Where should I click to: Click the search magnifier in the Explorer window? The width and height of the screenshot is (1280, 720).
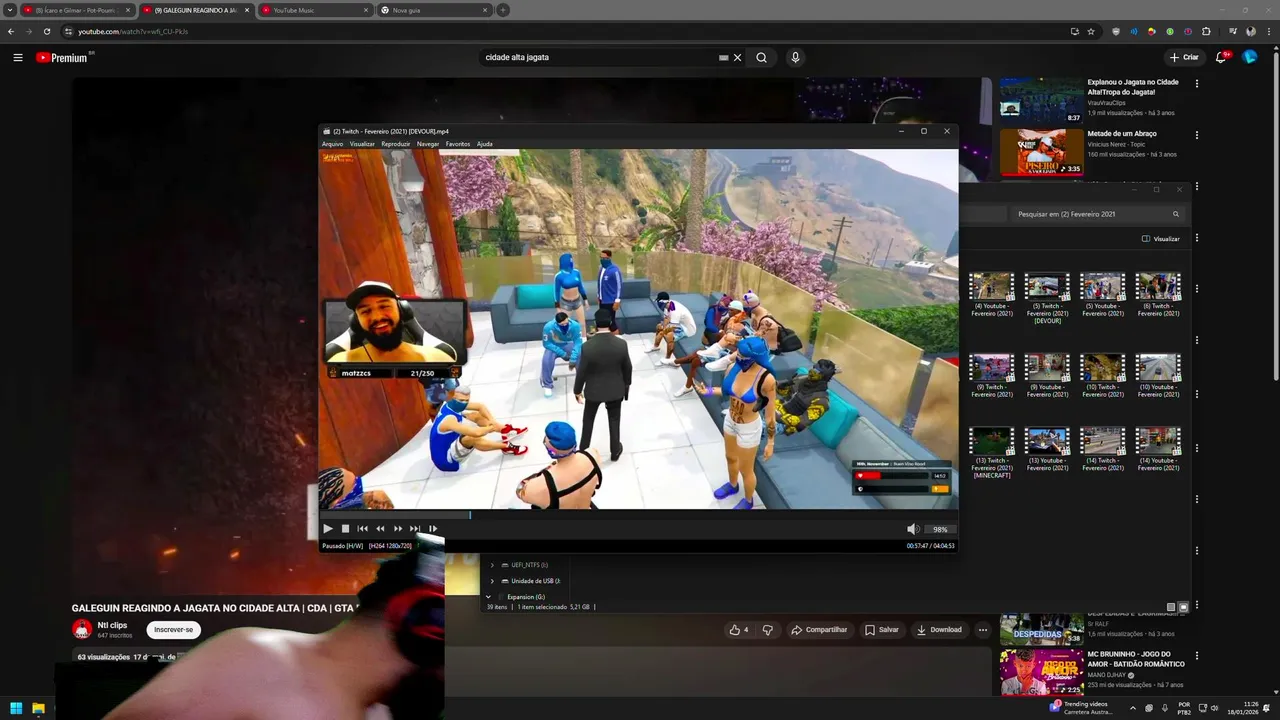[1176, 214]
